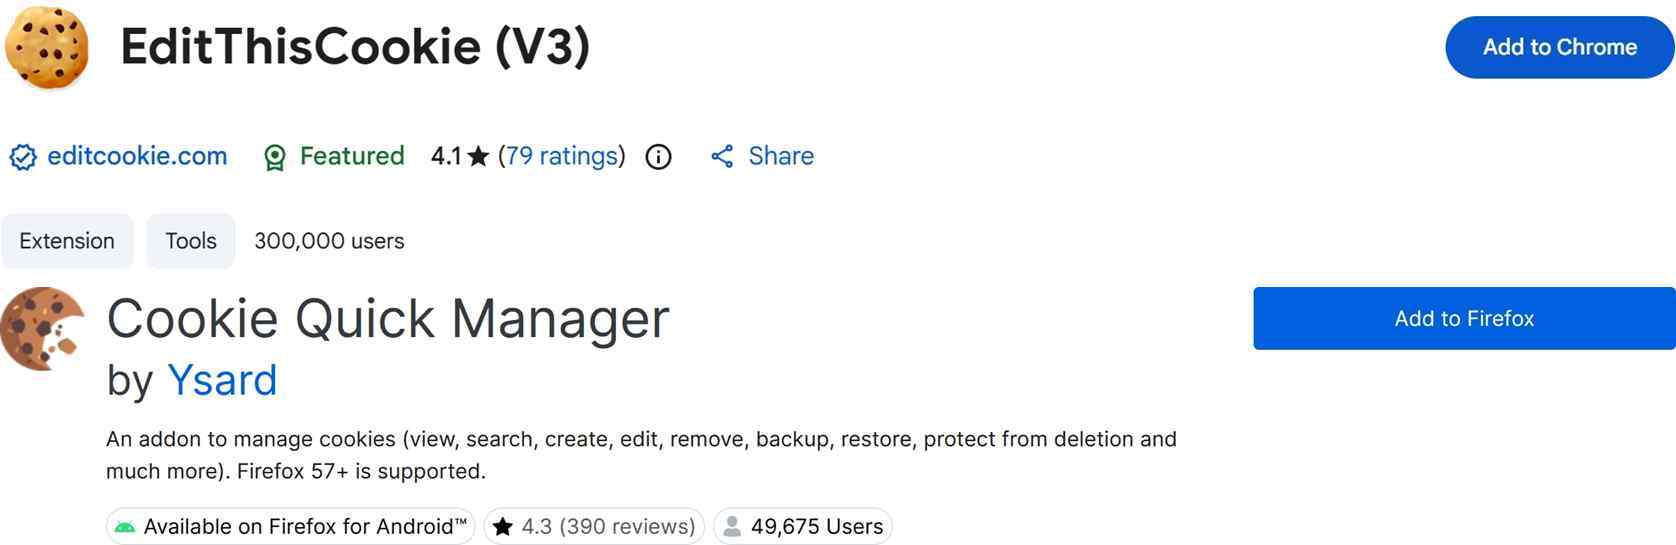Visit author Ysard's profile link
This screenshot has height=545, width=1676.
pyautogui.click(x=222, y=380)
